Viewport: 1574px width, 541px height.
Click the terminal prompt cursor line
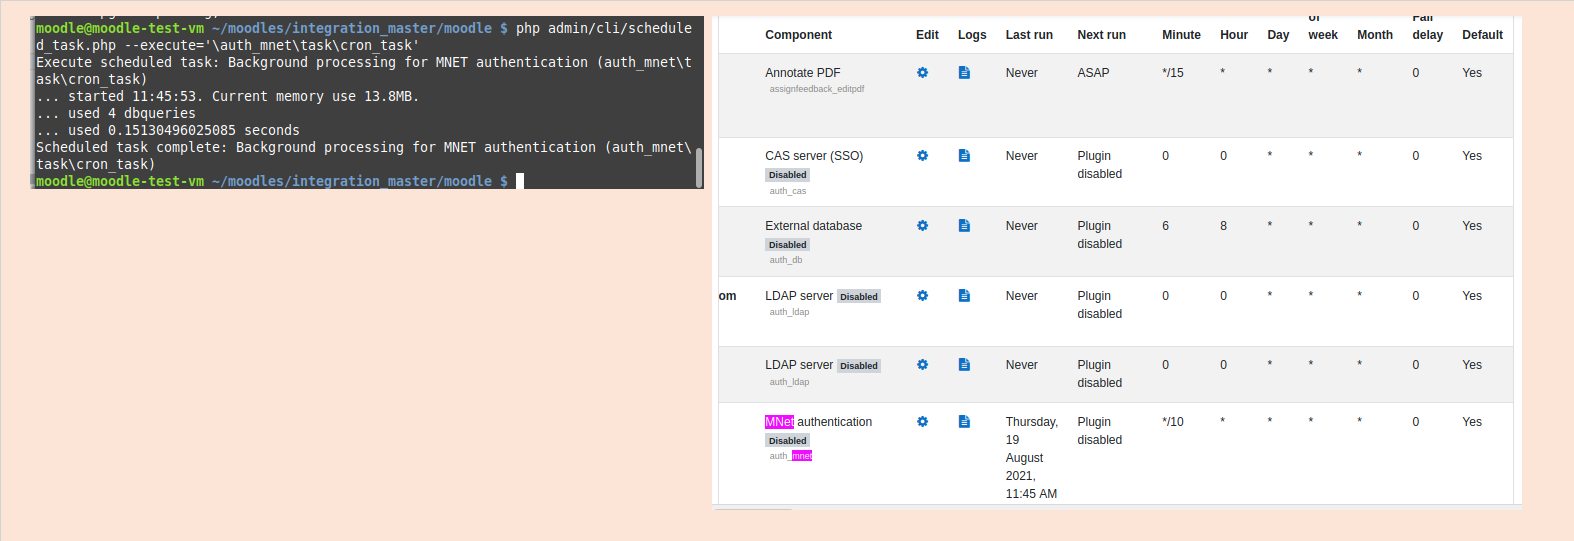pyautogui.click(x=280, y=181)
